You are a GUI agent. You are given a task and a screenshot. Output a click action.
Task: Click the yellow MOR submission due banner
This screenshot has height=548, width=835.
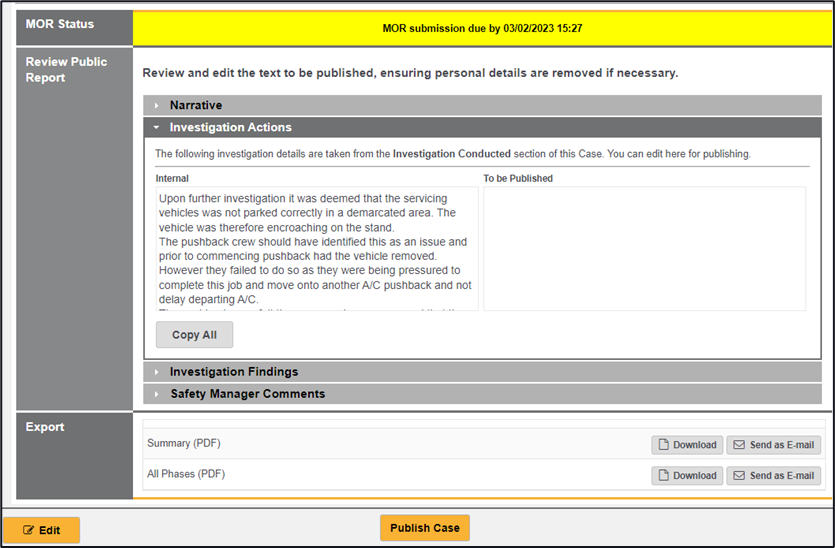click(x=482, y=28)
